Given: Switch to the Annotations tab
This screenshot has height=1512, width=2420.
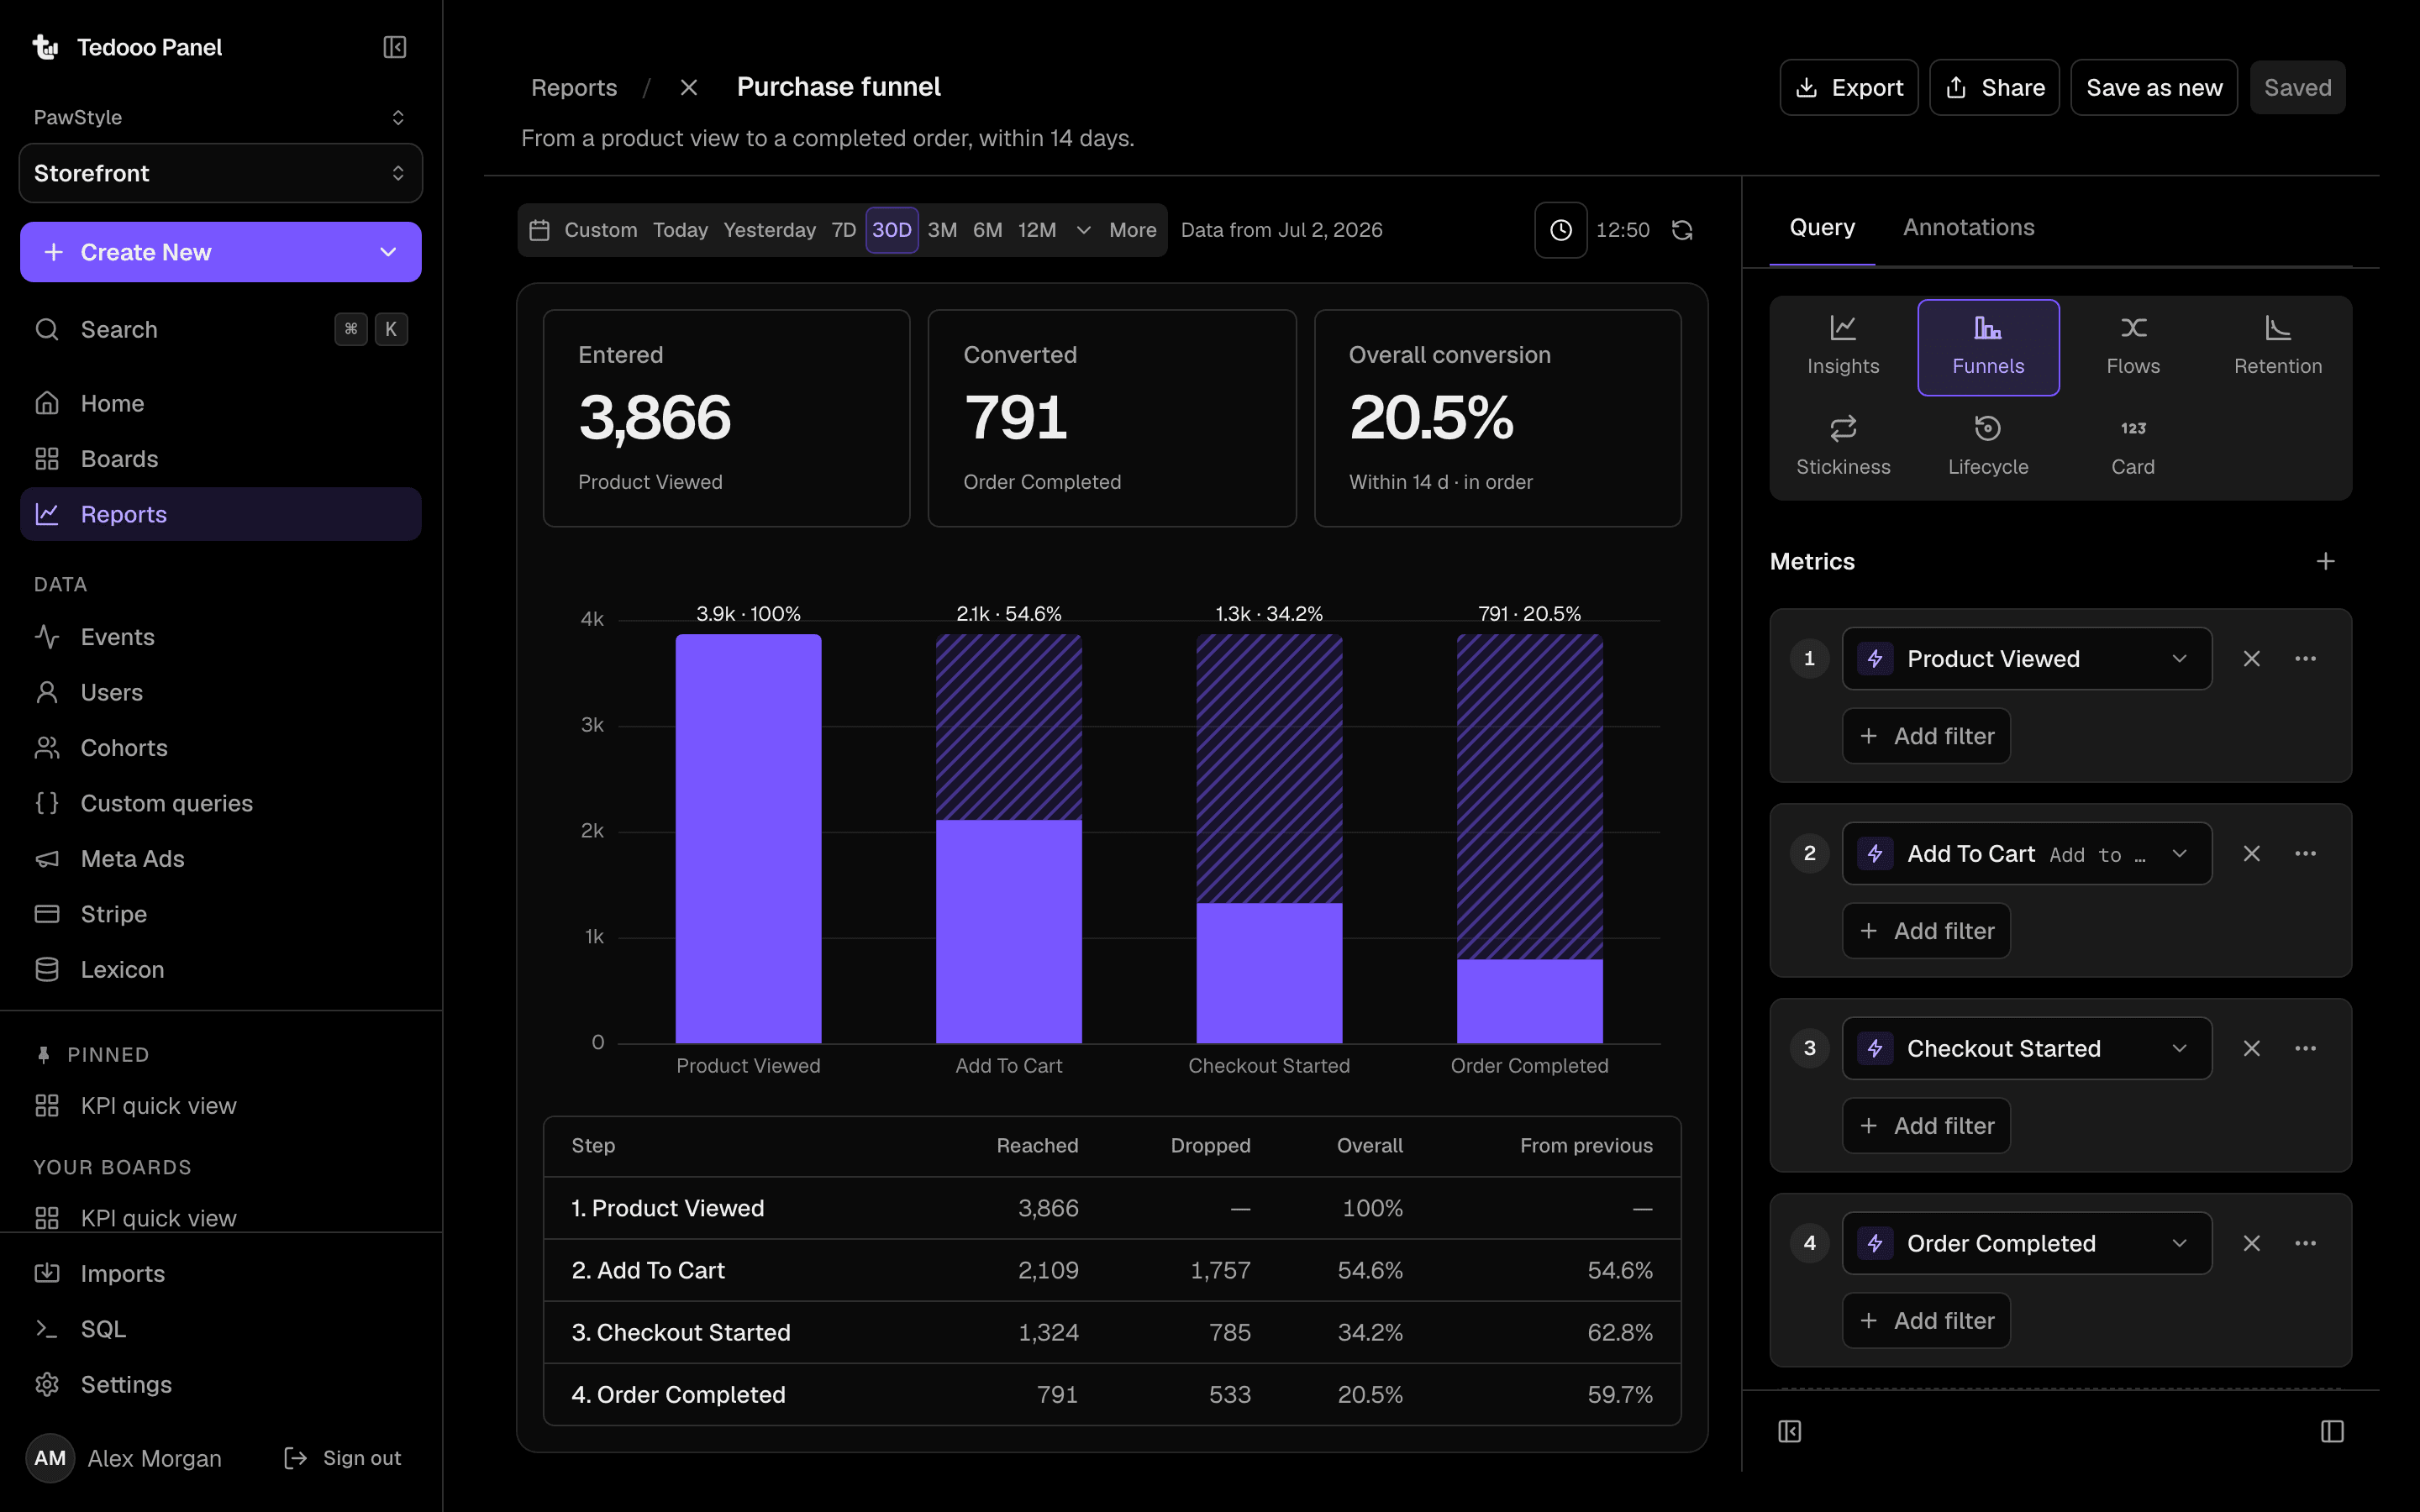Looking at the screenshot, I should coord(1968,228).
